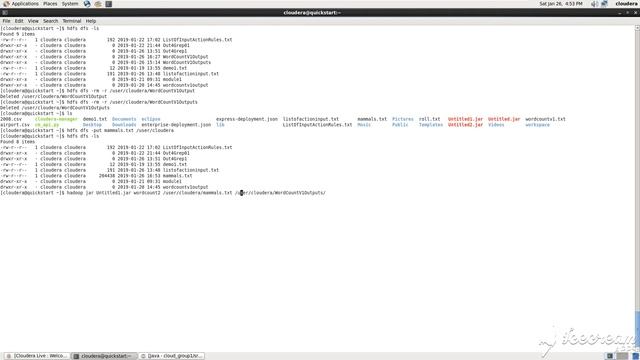Click 'Downloads' directory in listing
640x360 pixels.
124,125
